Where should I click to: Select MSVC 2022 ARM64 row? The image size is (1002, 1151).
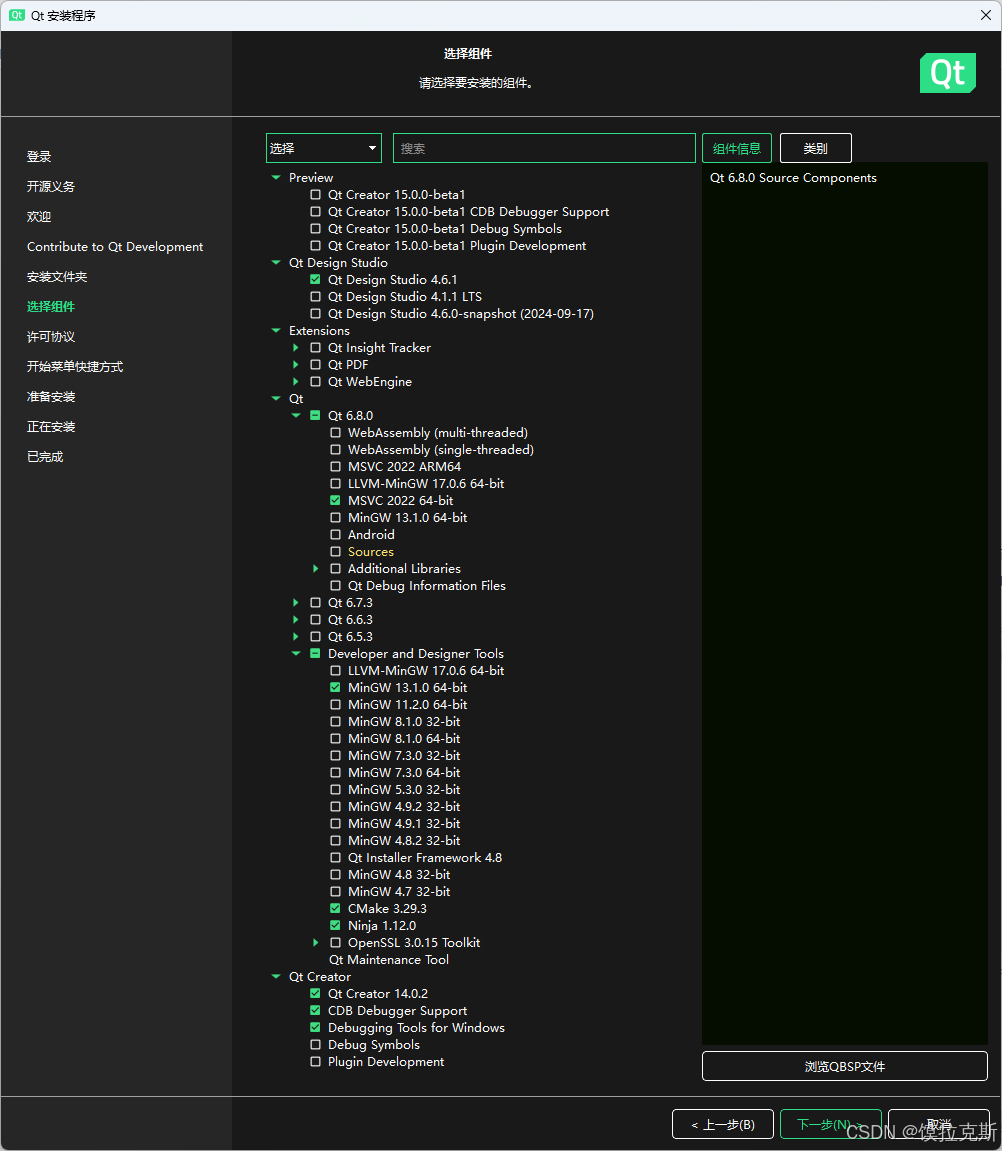[x=404, y=466]
